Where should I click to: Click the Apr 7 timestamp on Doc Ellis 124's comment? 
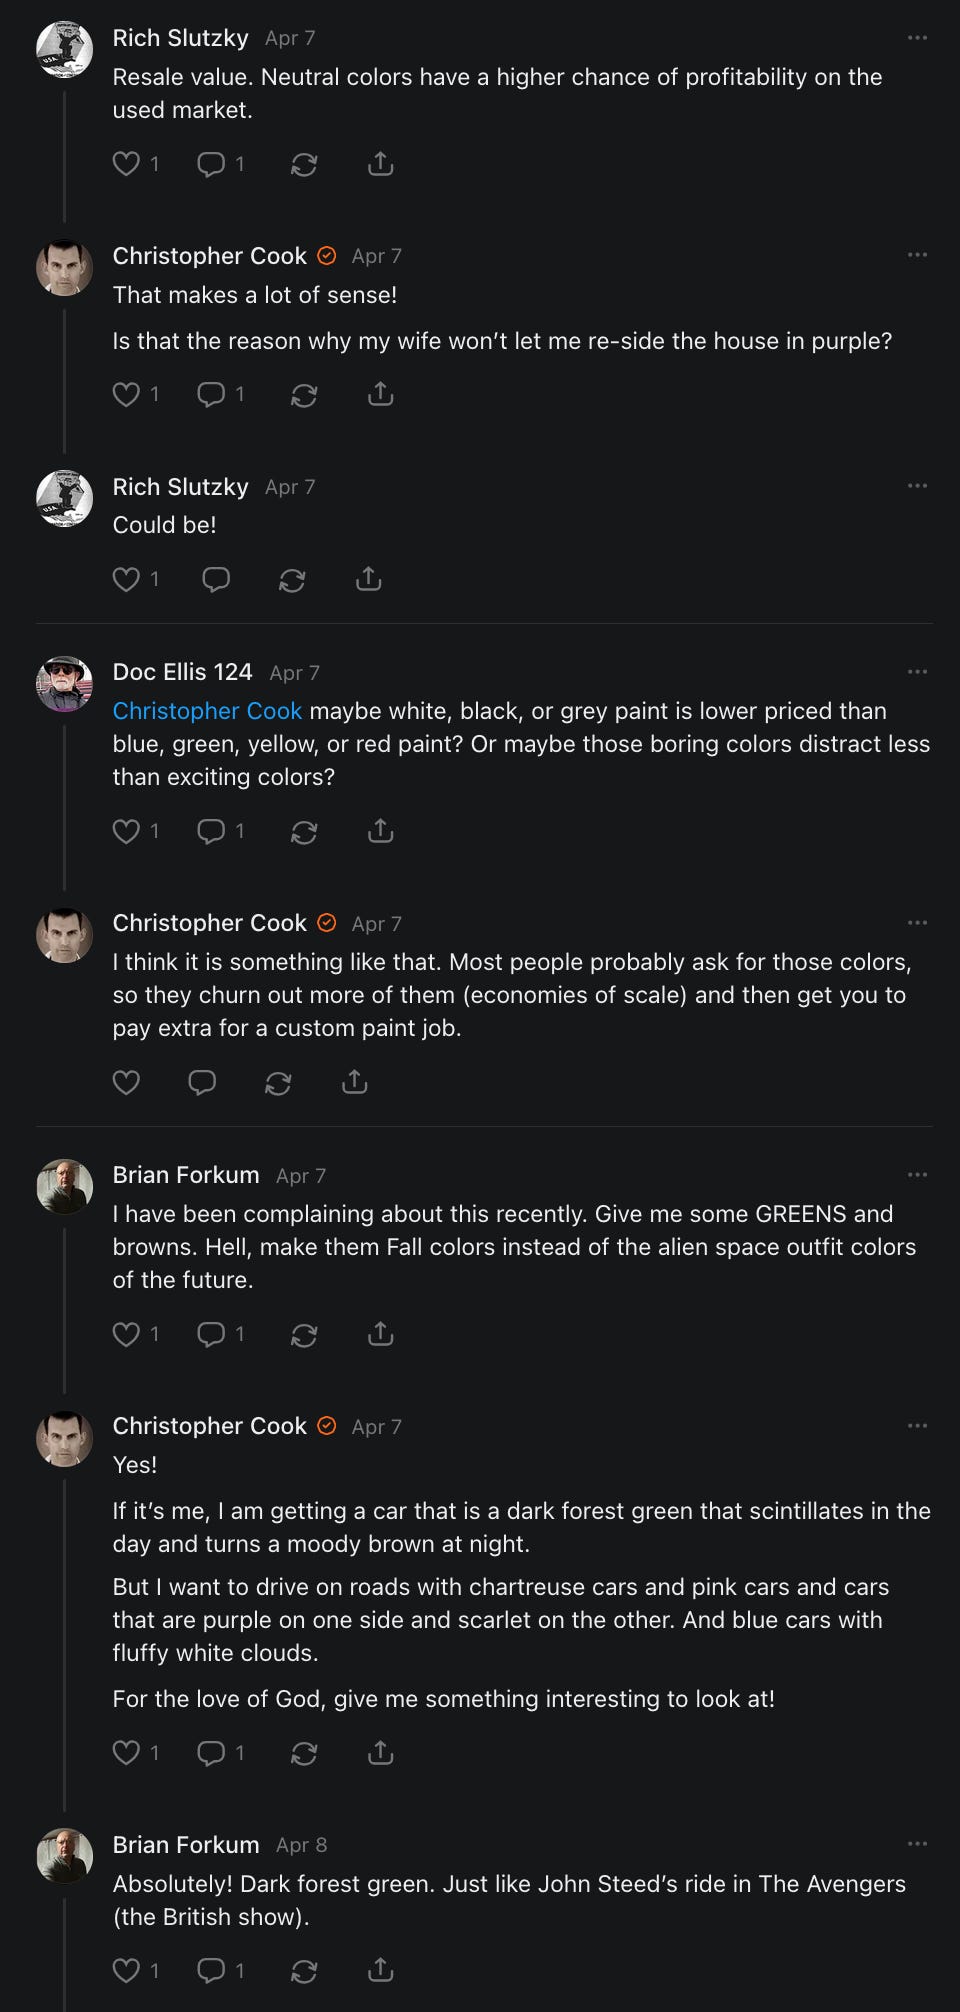[295, 673]
